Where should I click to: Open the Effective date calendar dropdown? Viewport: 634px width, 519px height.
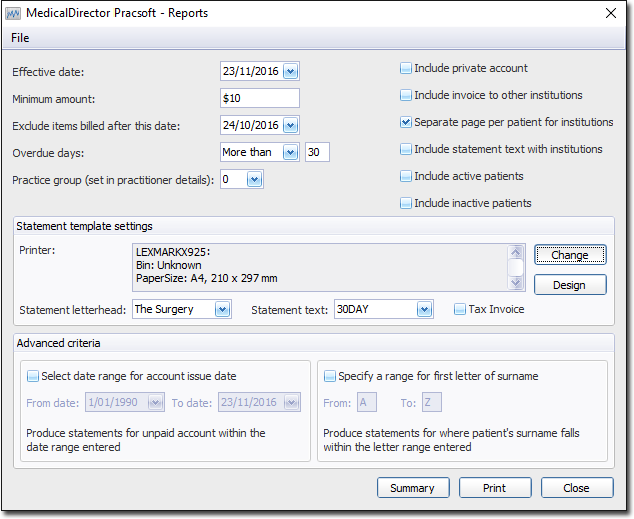pyautogui.click(x=290, y=71)
